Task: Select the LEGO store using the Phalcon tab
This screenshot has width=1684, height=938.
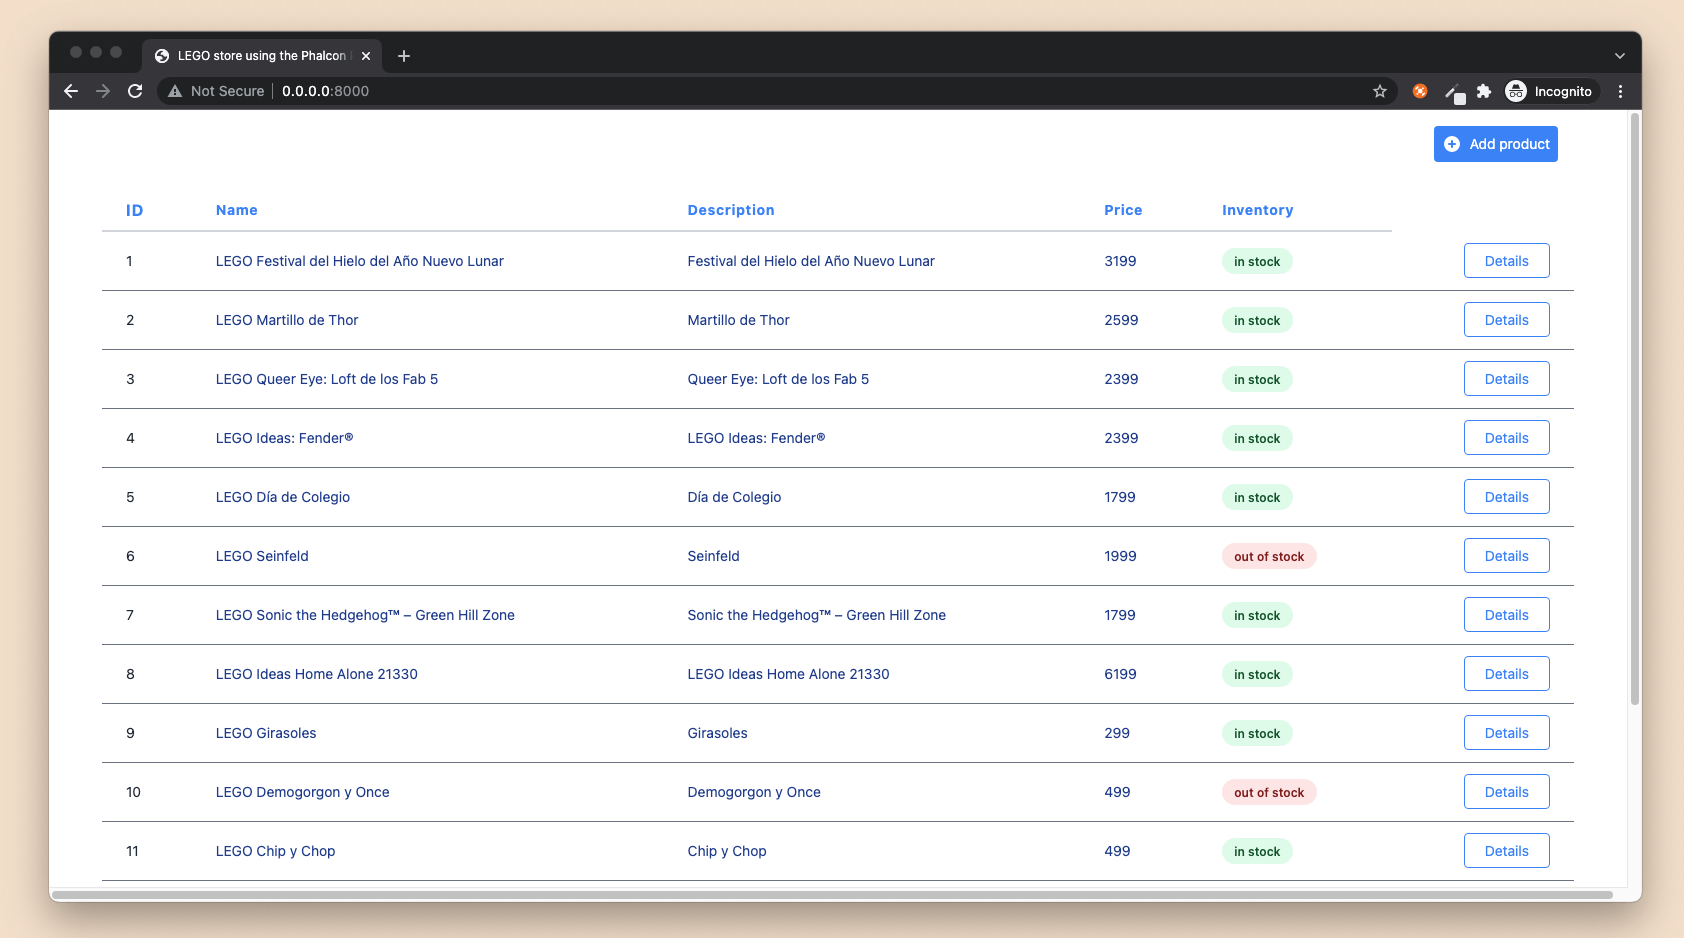Action: tap(262, 56)
